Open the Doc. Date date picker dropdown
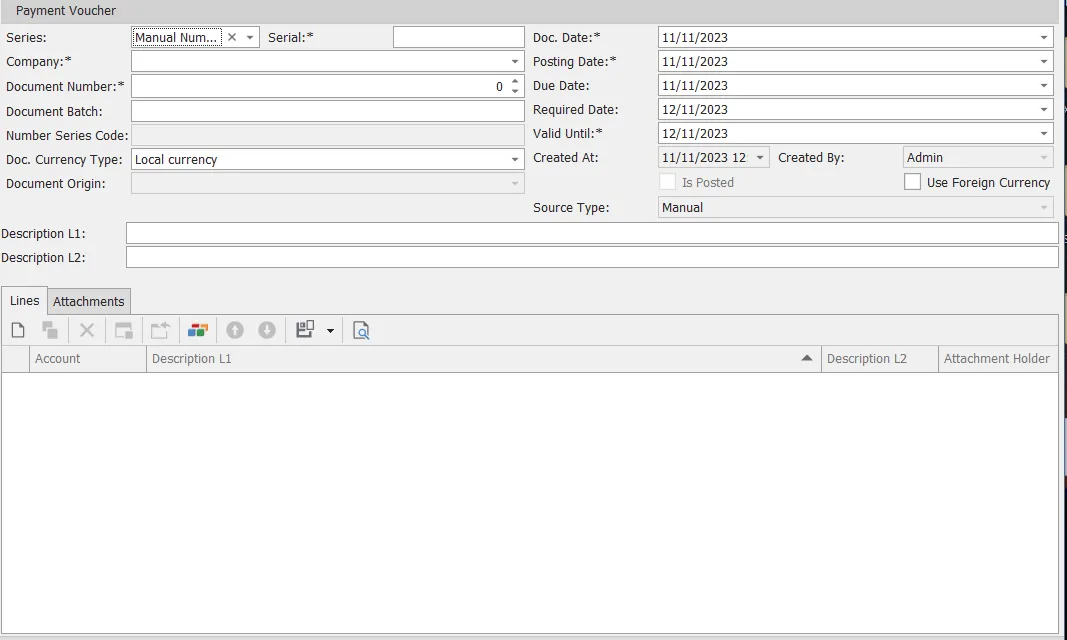Image resolution: width=1067 pixels, height=640 pixels. (x=1046, y=37)
